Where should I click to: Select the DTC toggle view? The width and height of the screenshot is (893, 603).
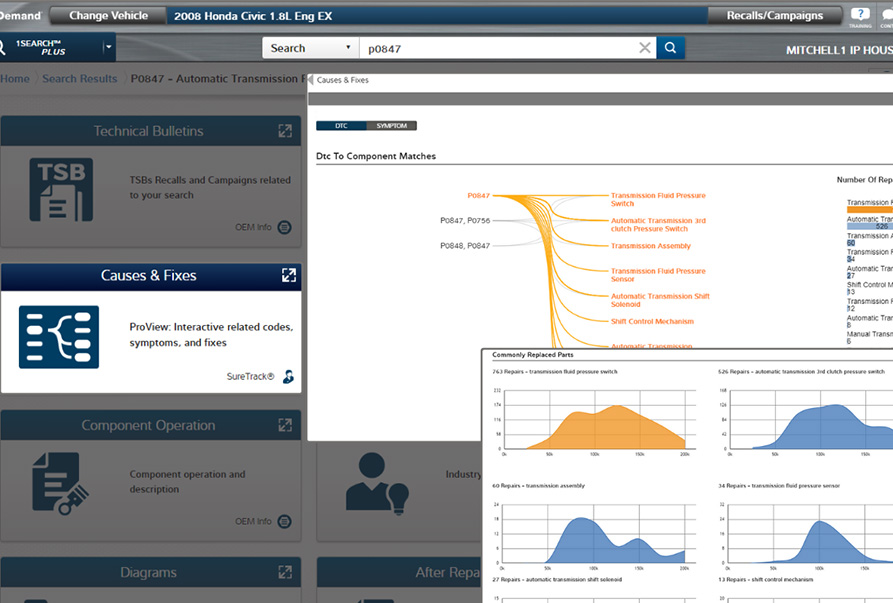coord(341,126)
